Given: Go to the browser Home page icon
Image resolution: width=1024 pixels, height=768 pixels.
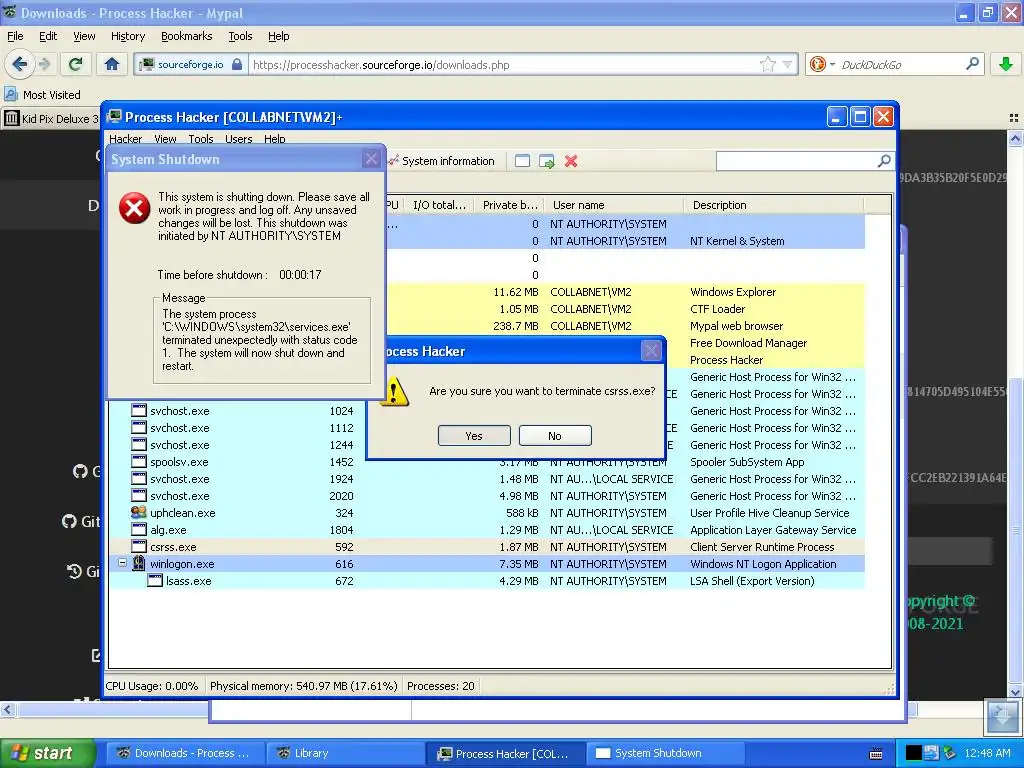Looking at the screenshot, I should (112, 64).
